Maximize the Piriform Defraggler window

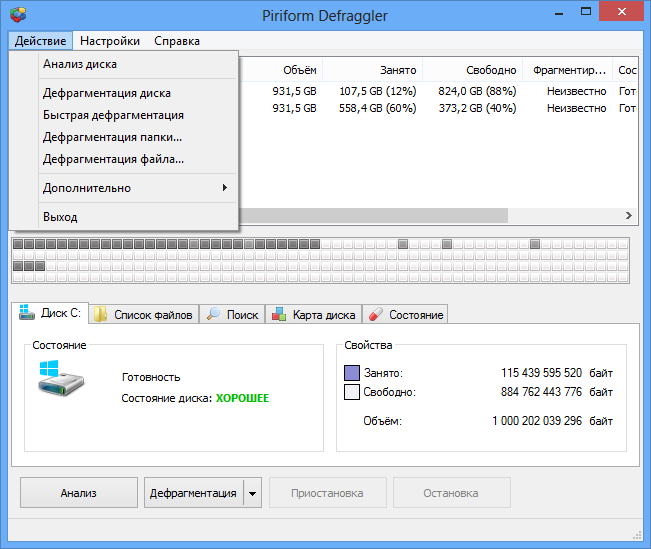click(586, 12)
